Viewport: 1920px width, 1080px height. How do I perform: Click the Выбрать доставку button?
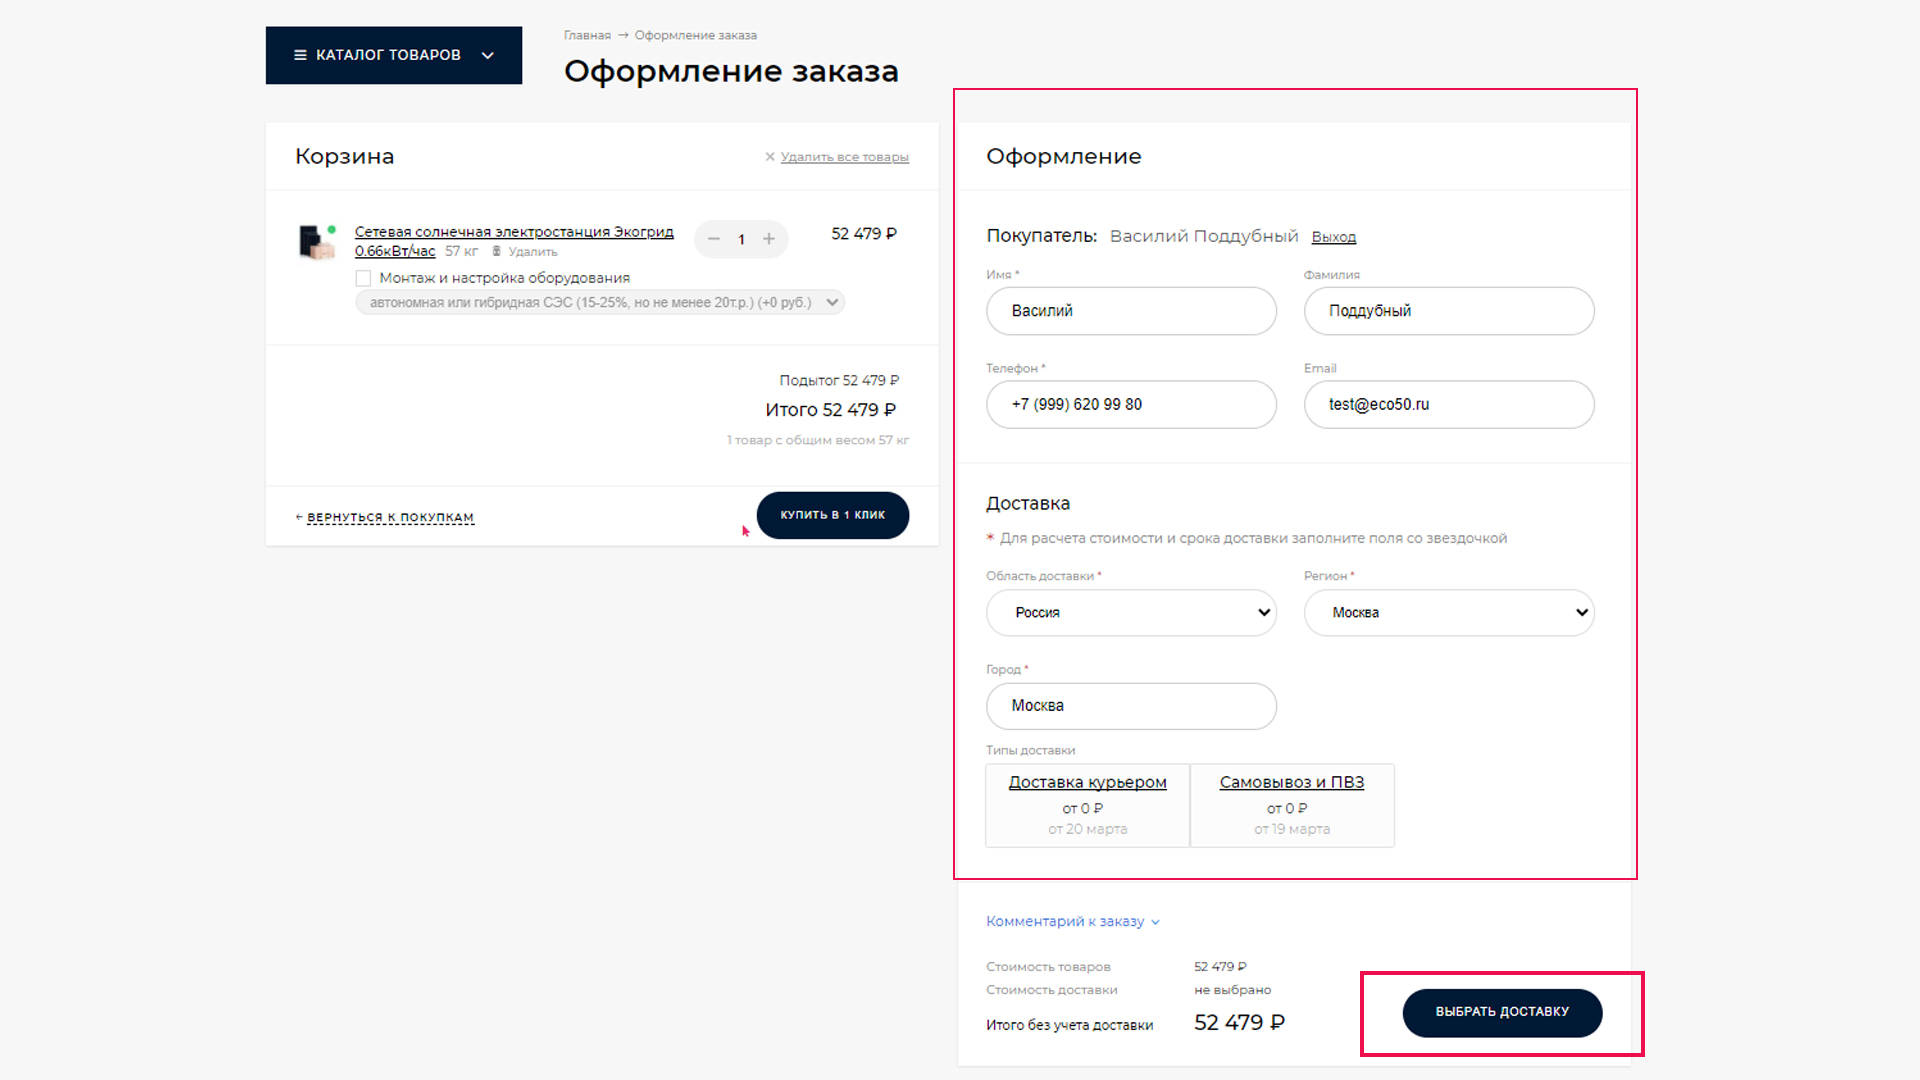point(1502,1012)
